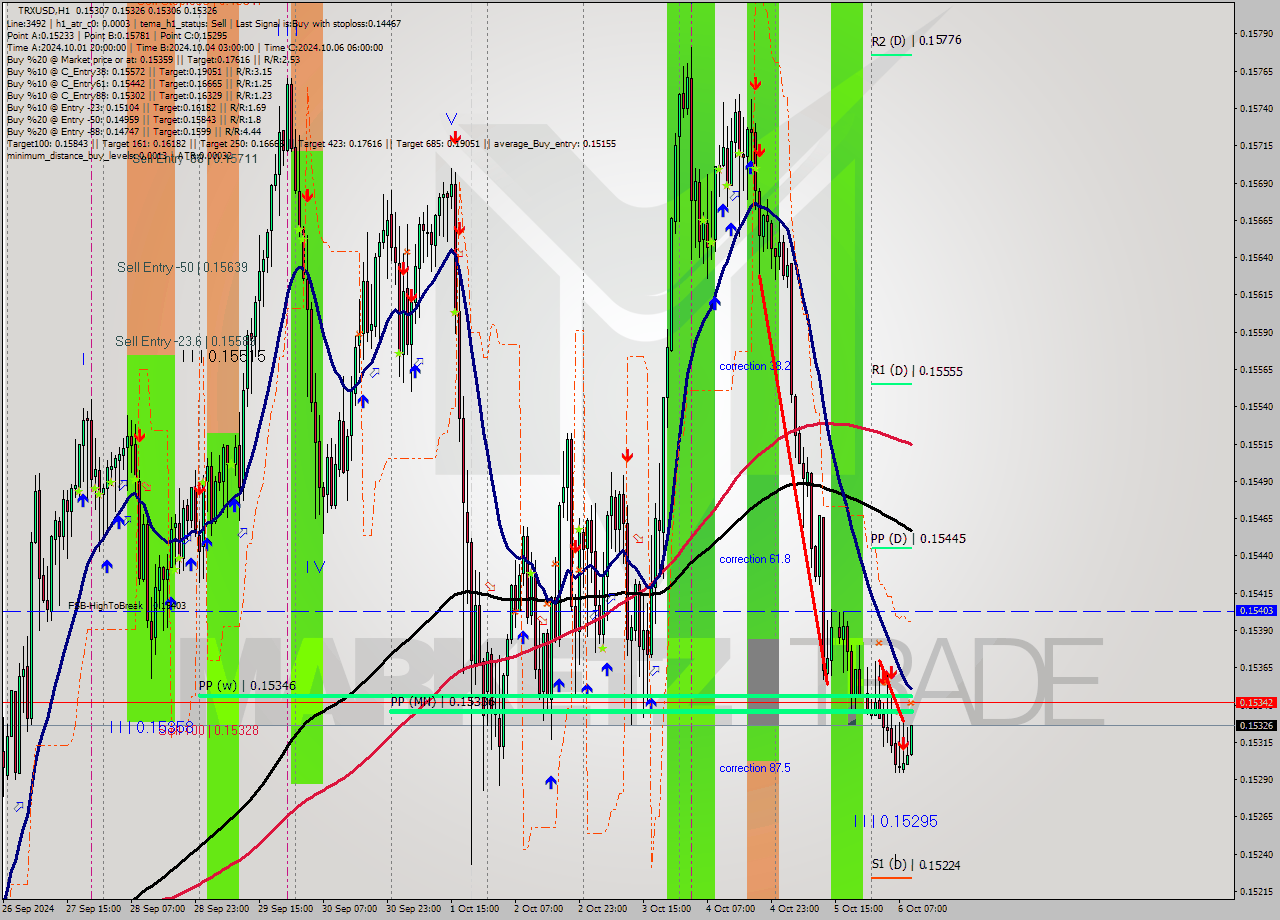This screenshot has height=920, width=1280.
Task: Click the I I I 0.15515 level label
Action: (223, 356)
